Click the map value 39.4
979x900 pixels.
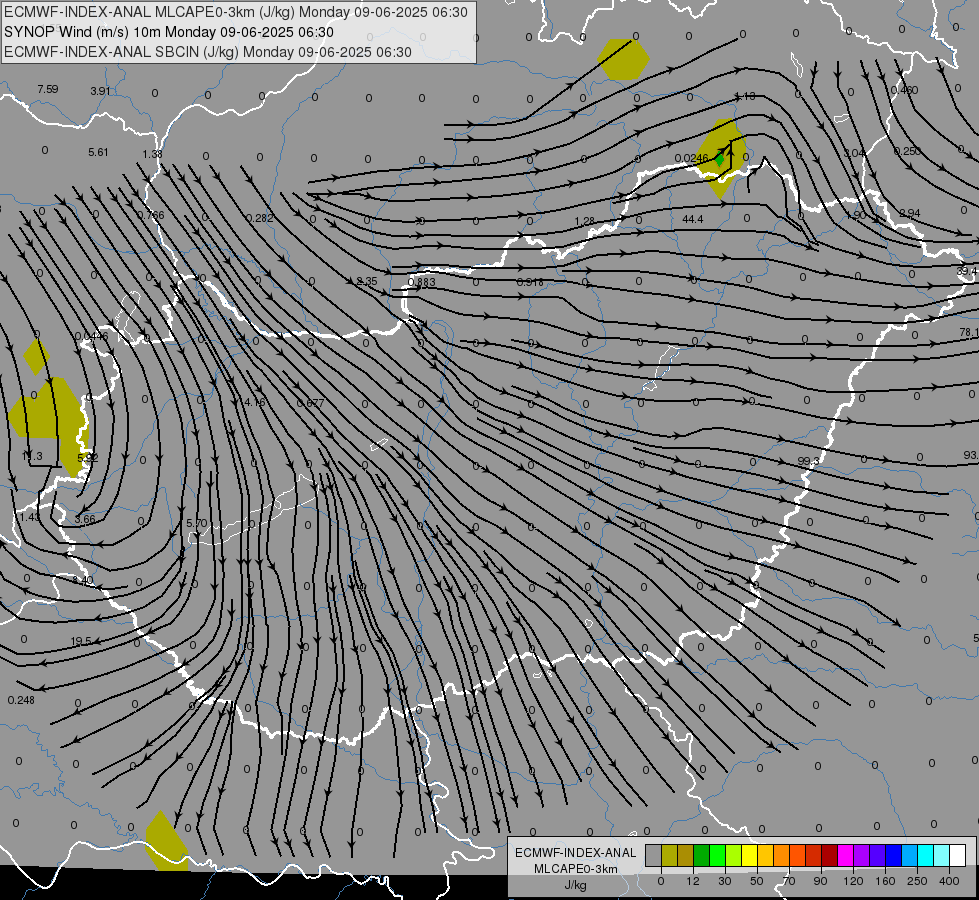(x=967, y=271)
